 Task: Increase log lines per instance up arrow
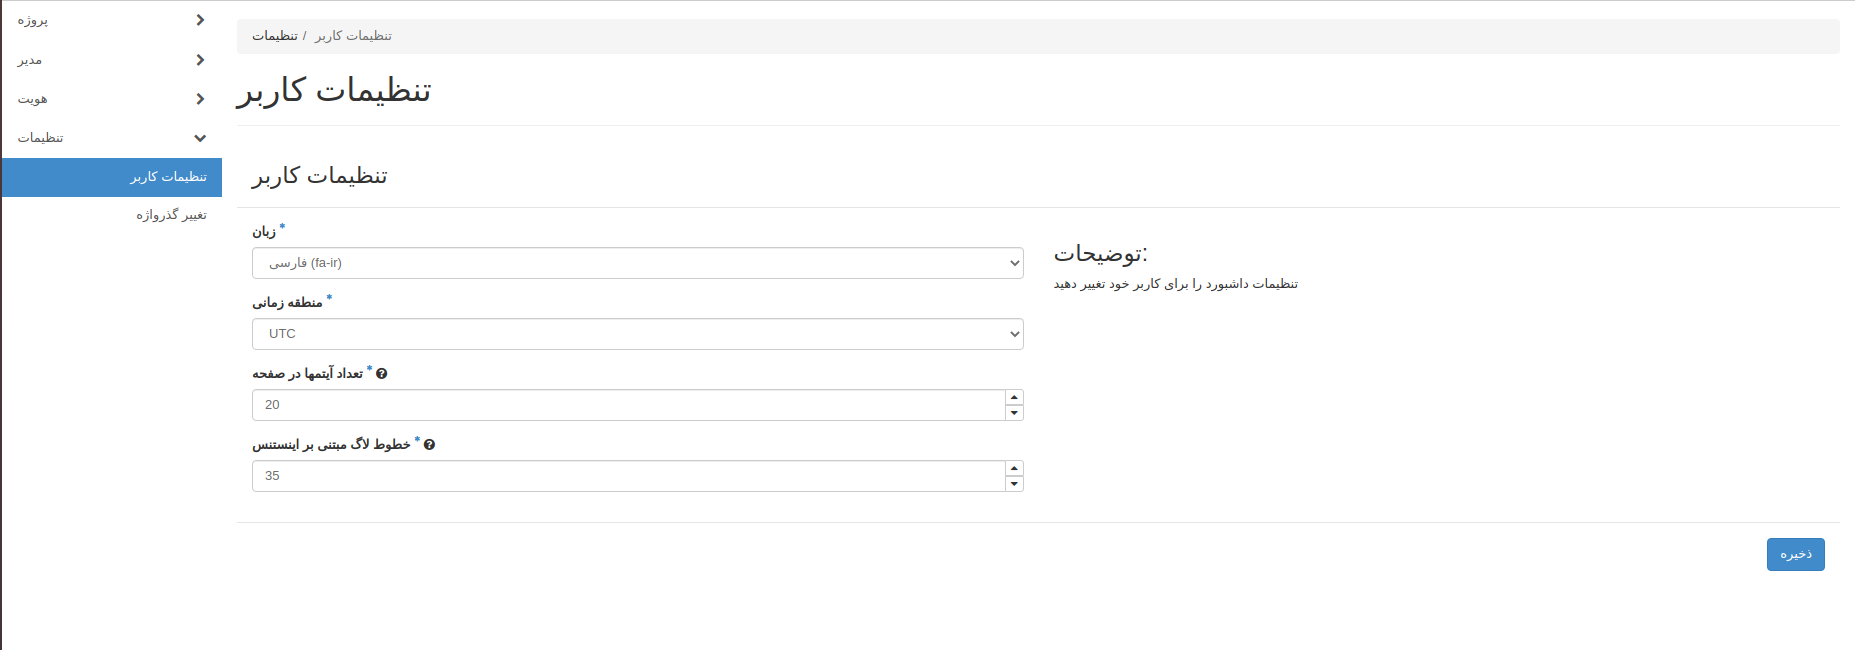tap(1014, 469)
